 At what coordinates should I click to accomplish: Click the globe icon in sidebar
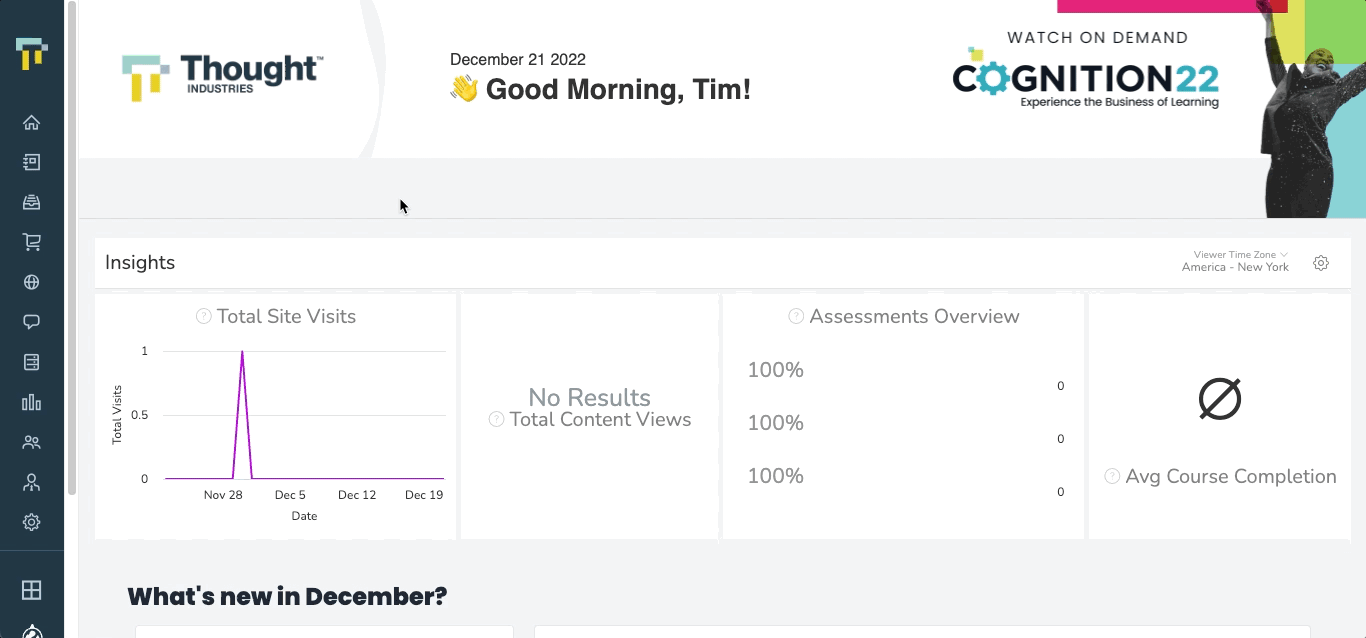31,282
